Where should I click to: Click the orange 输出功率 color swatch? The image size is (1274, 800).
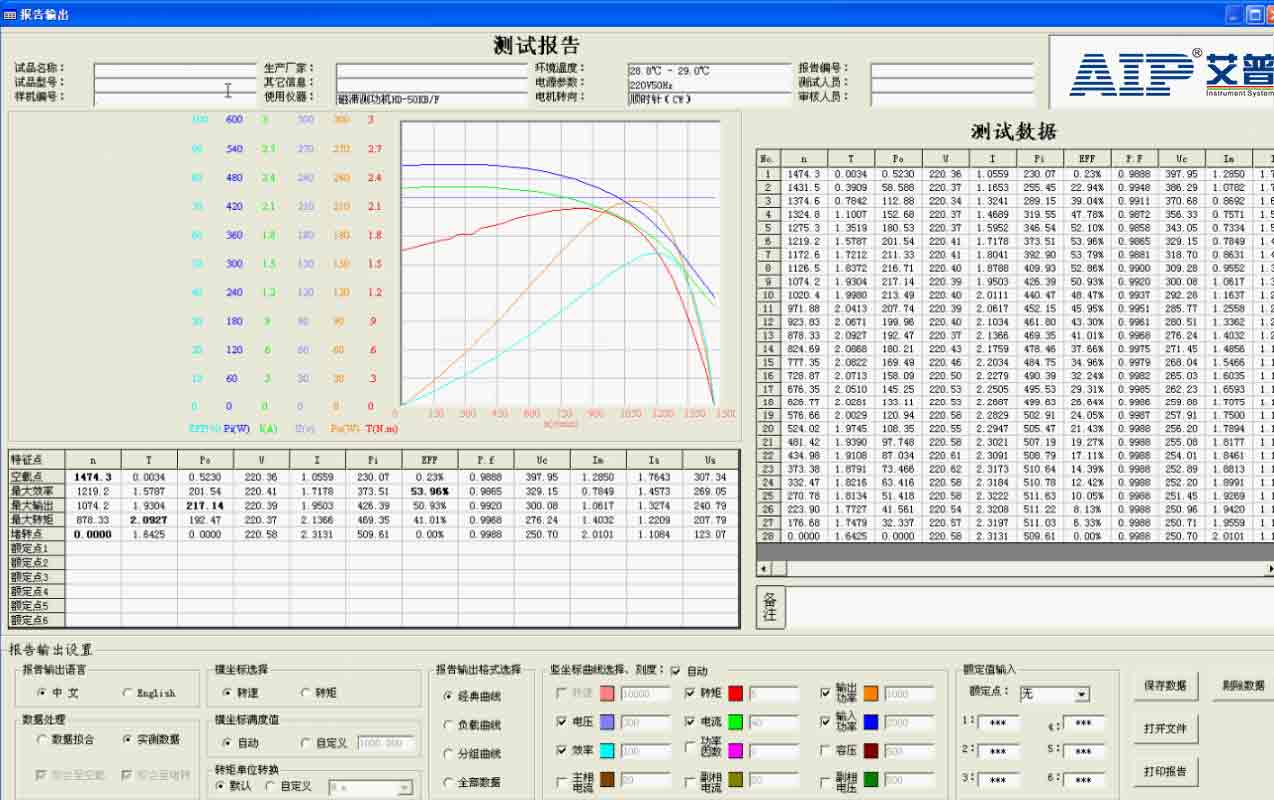click(x=871, y=694)
